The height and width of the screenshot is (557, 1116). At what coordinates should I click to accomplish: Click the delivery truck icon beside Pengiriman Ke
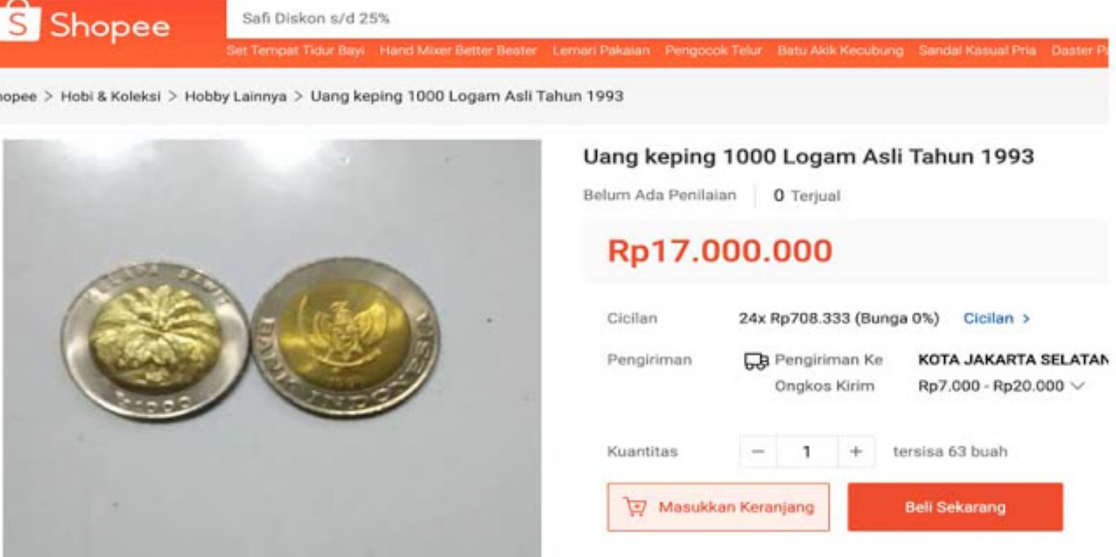point(756,361)
